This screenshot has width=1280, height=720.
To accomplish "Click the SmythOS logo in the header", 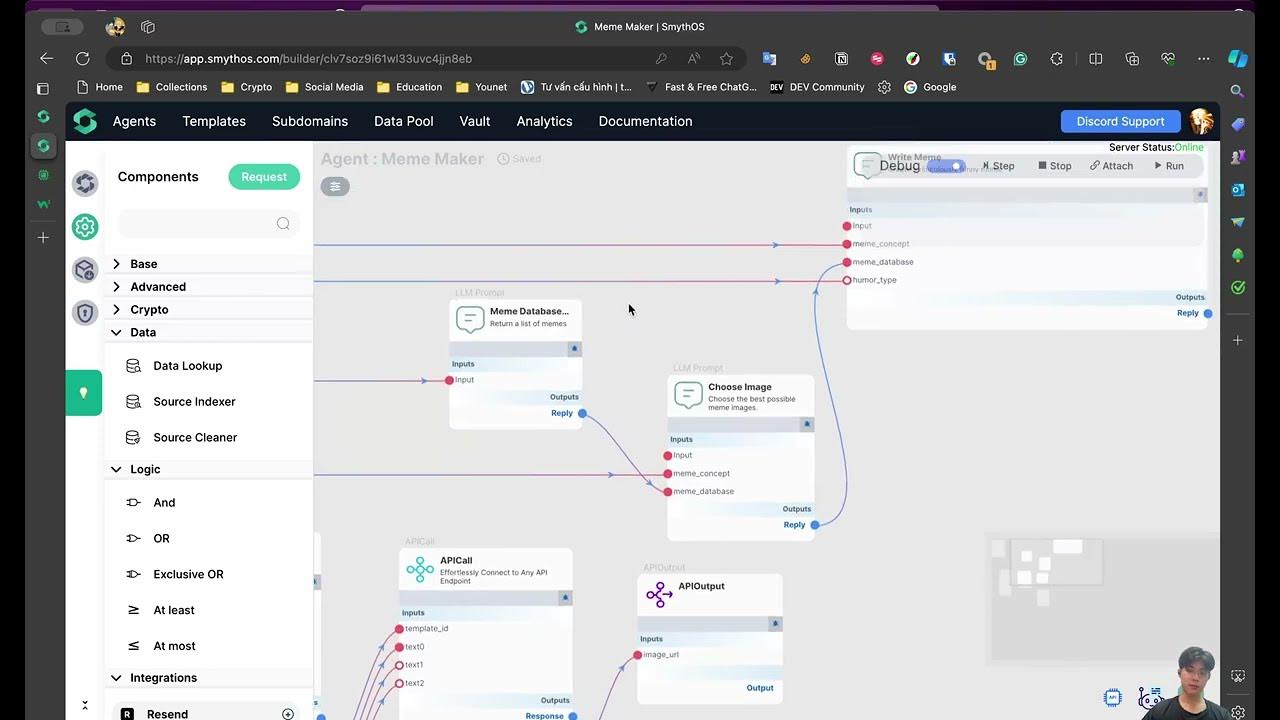I will tap(85, 121).
